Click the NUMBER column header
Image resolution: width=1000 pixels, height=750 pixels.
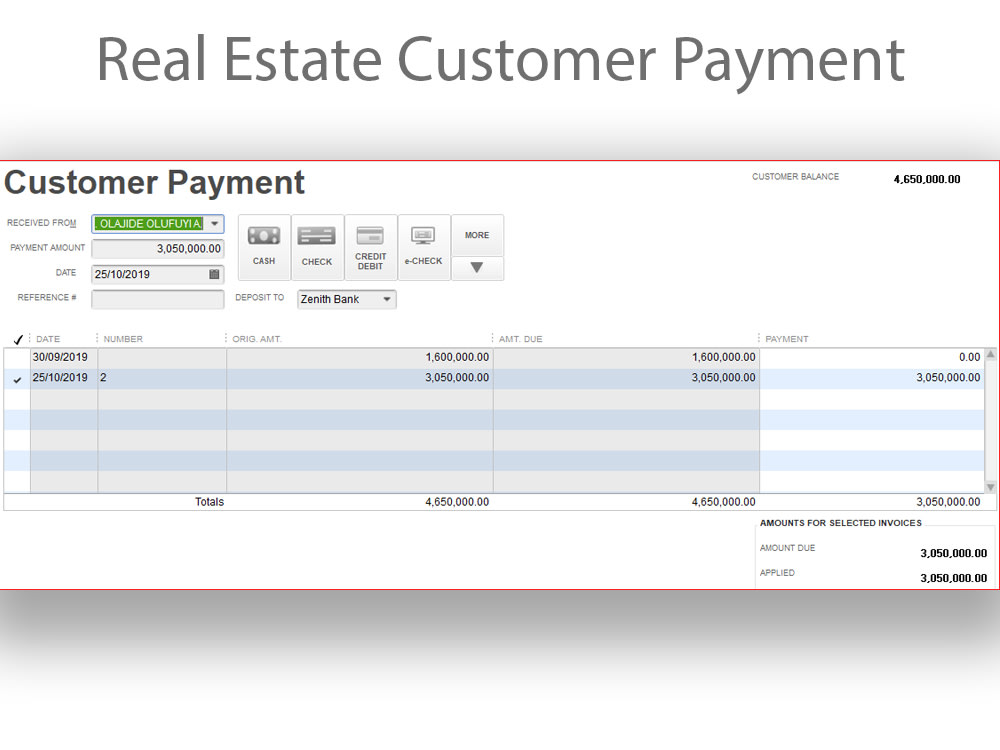pyautogui.click(x=121, y=338)
